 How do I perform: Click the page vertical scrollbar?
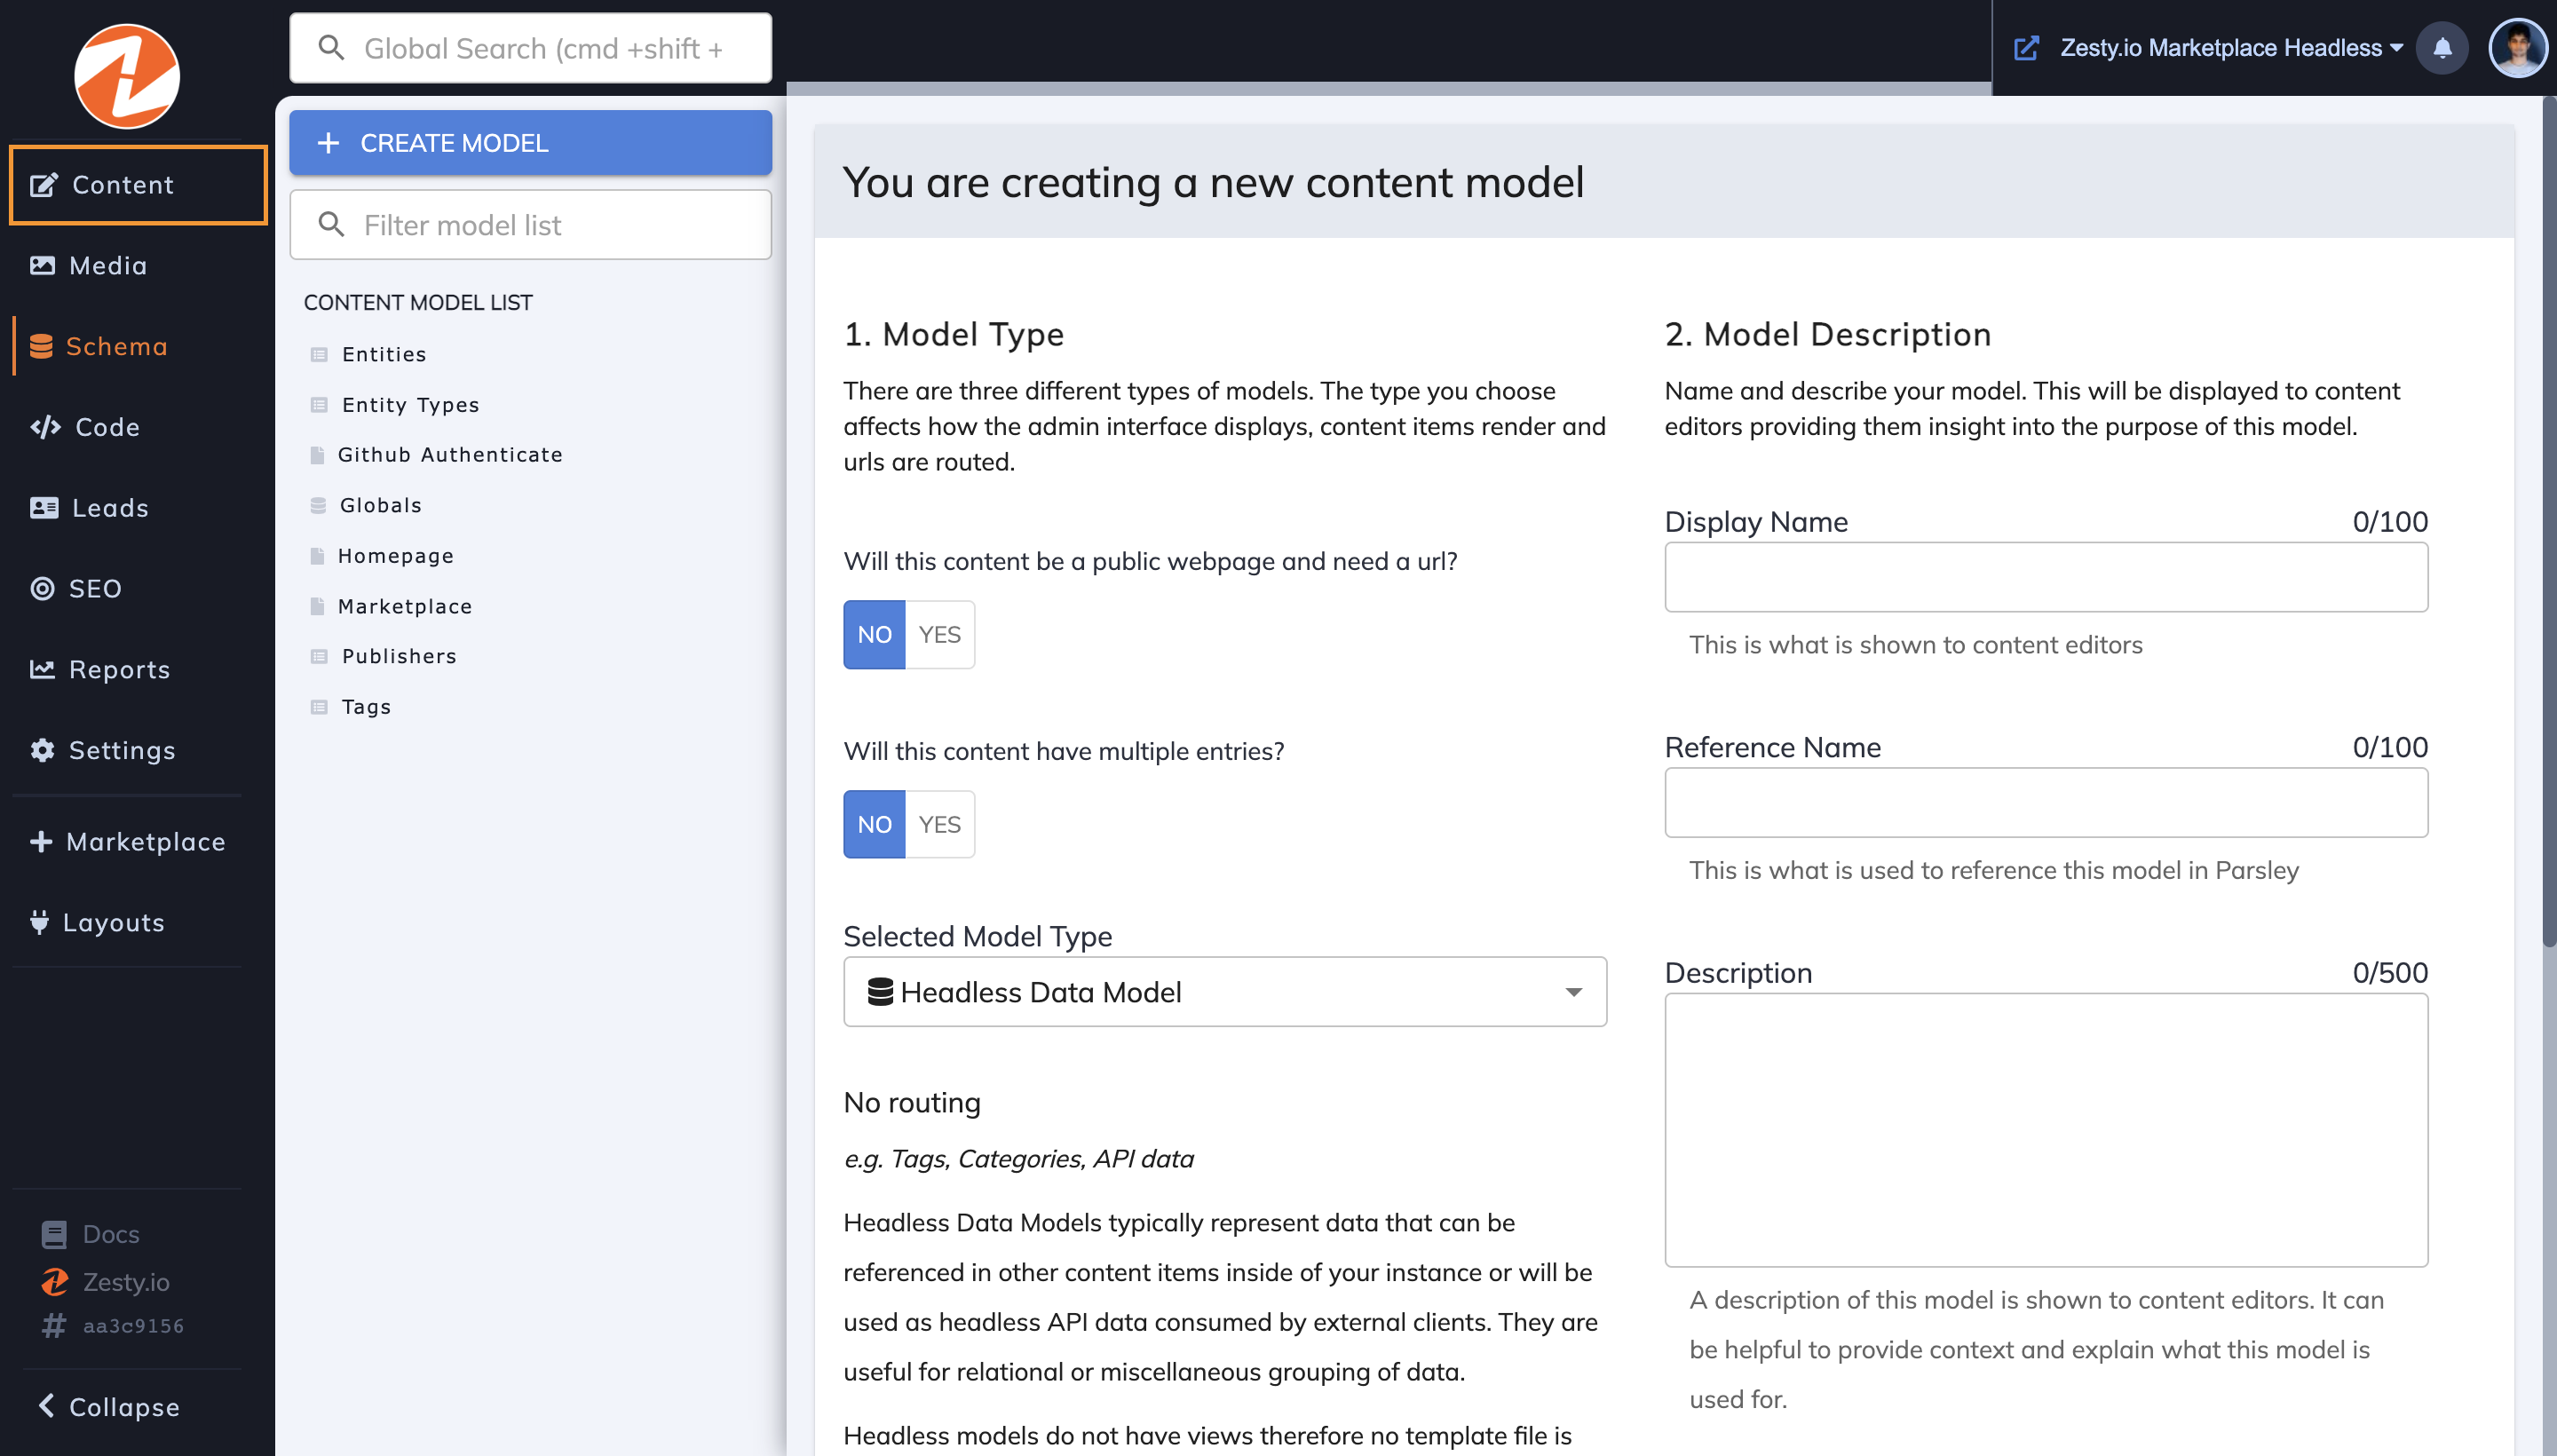pyautogui.click(x=2548, y=520)
